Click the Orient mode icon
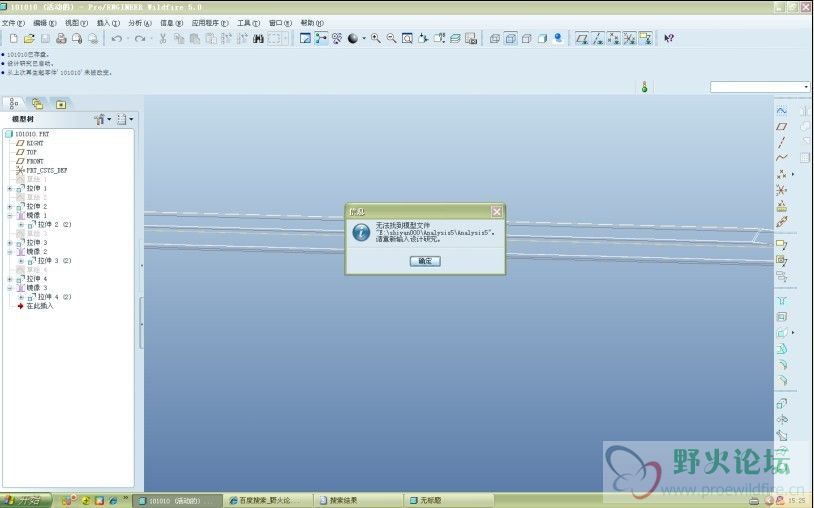 (x=337, y=38)
